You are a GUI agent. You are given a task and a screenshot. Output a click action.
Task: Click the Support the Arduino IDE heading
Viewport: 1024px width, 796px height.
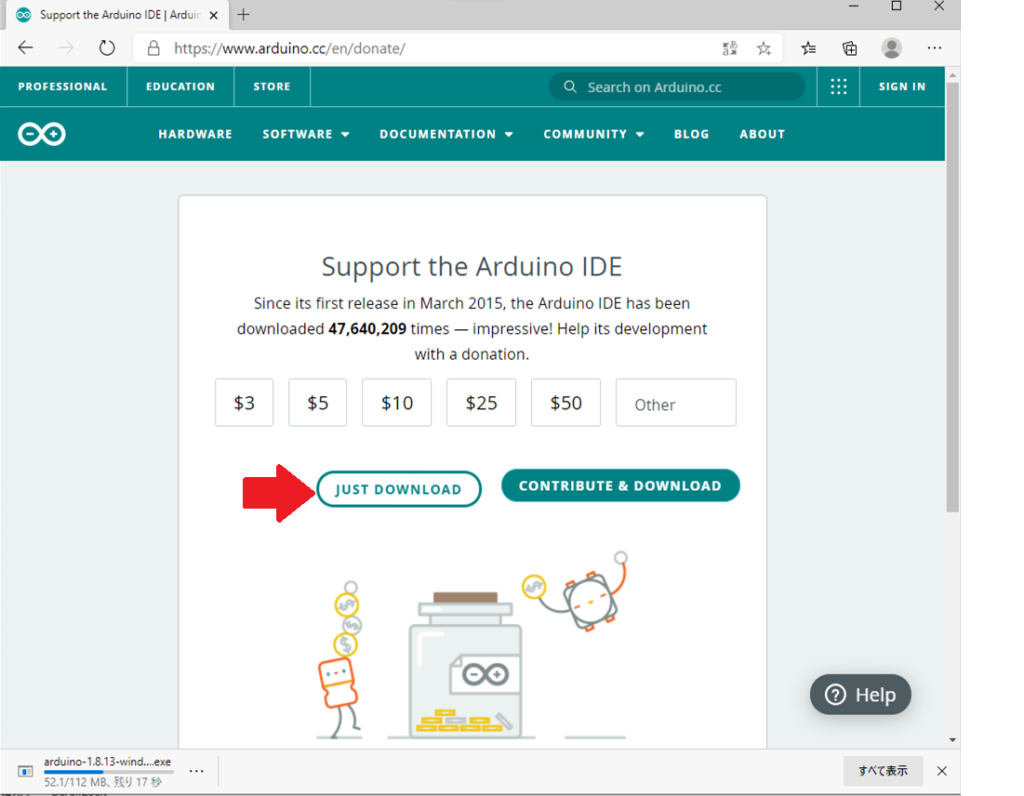[472, 267]
